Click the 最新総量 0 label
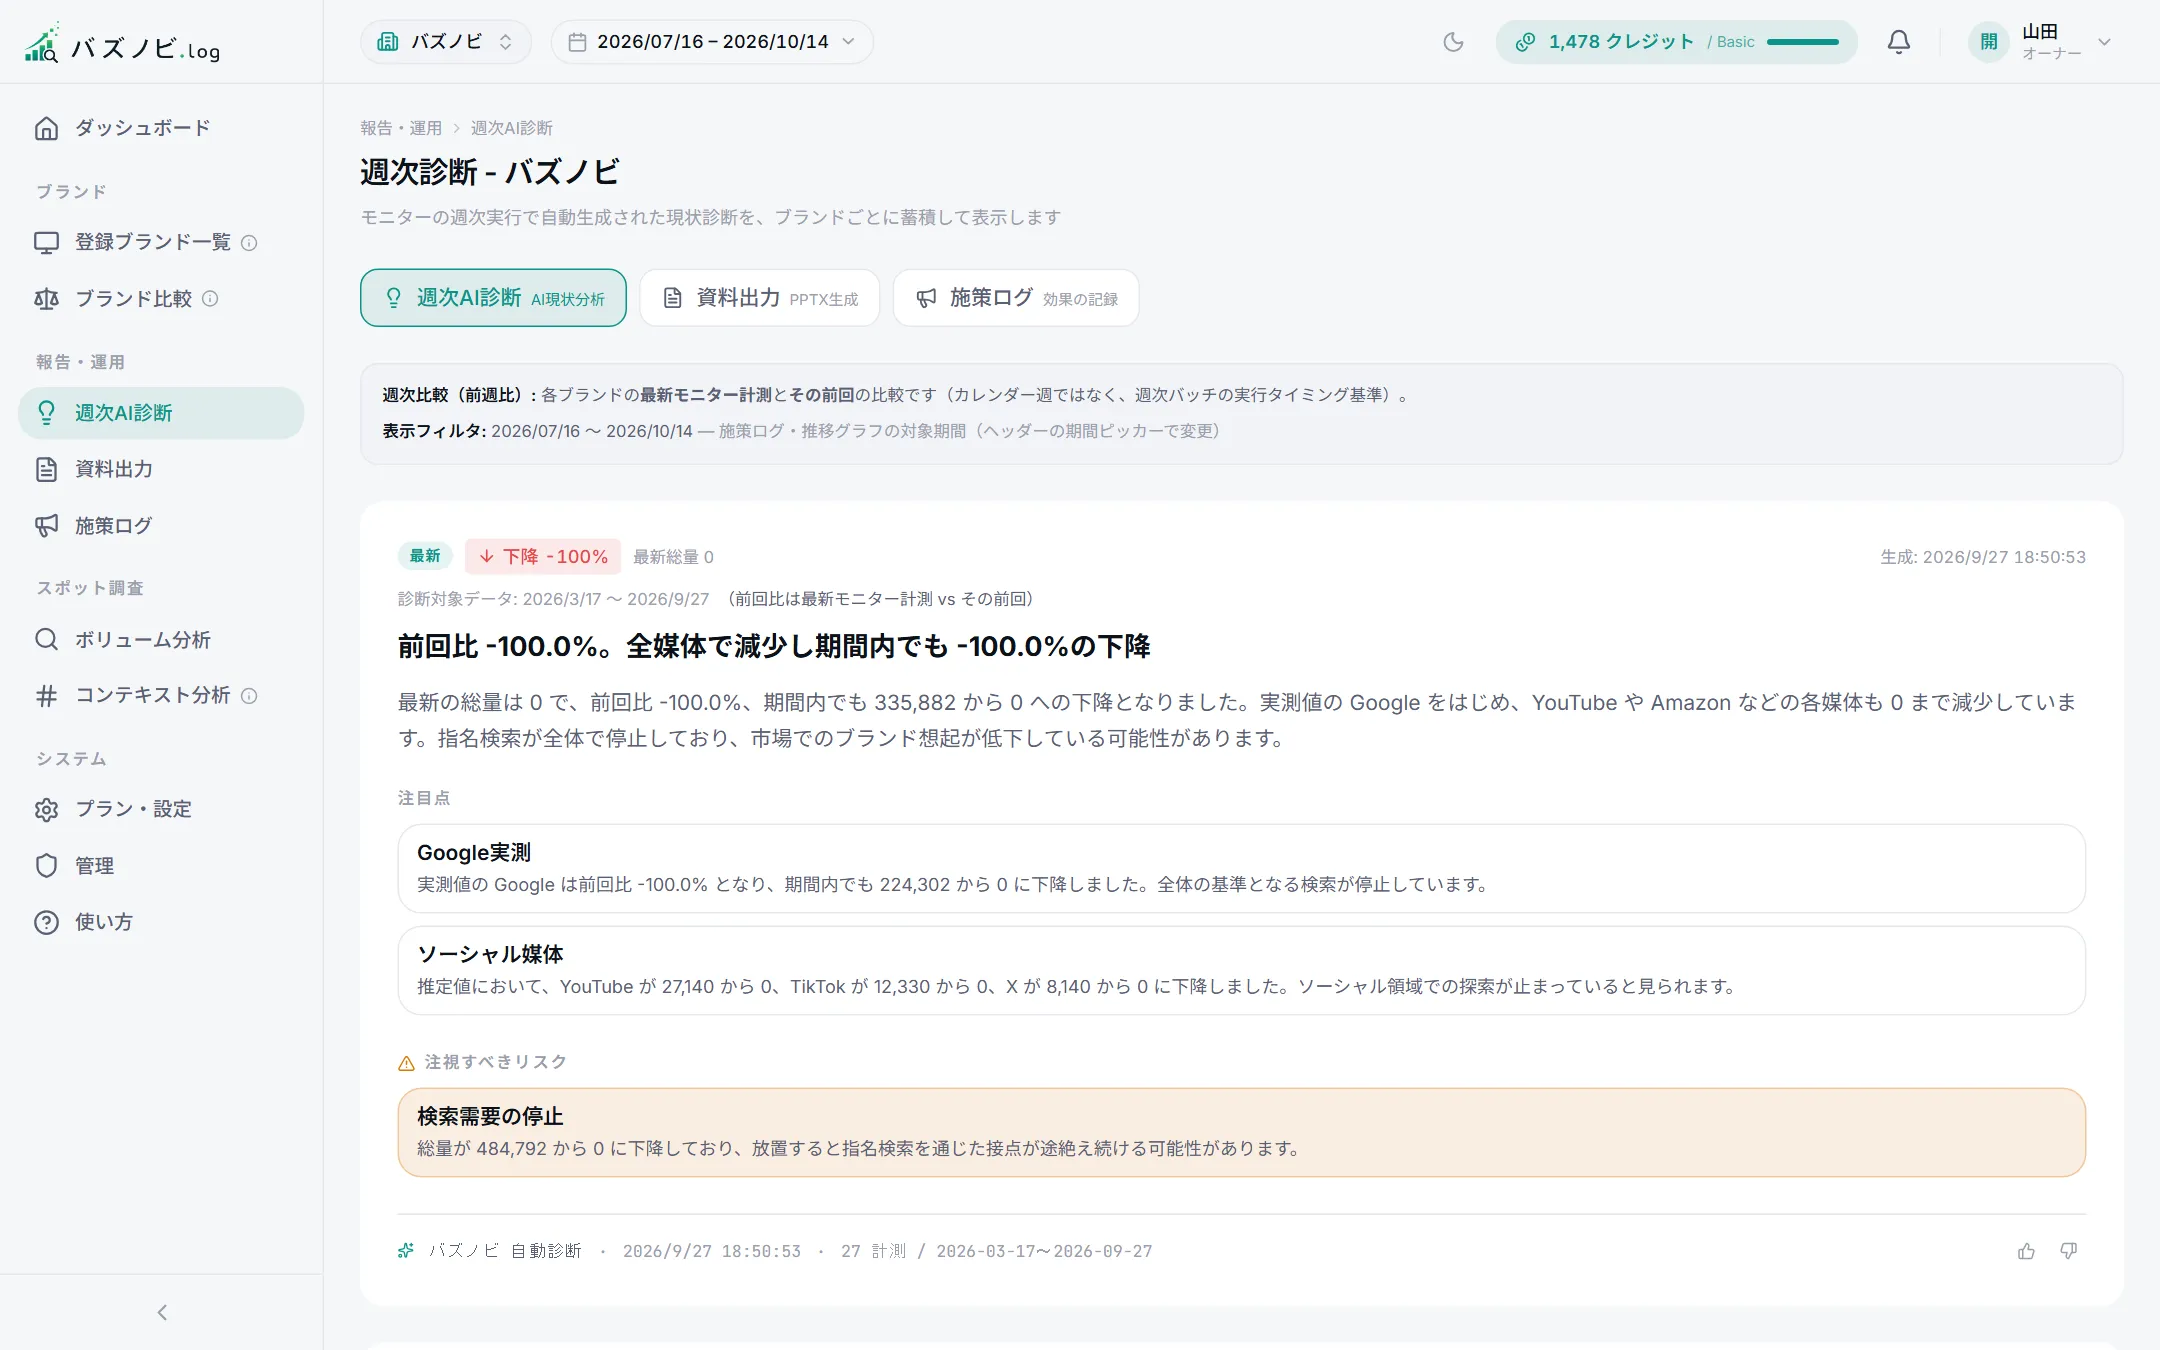The width and height of the screenshot is (2160, 1350). click(x=673, y=557)
